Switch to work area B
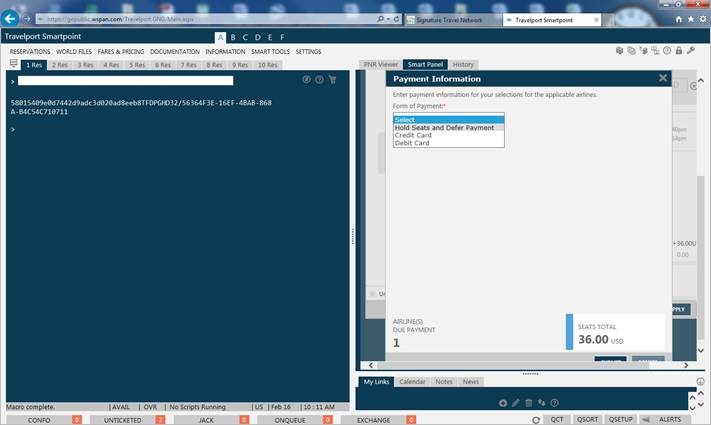This screenshot has width=711, height=425. tap(233, 37)
